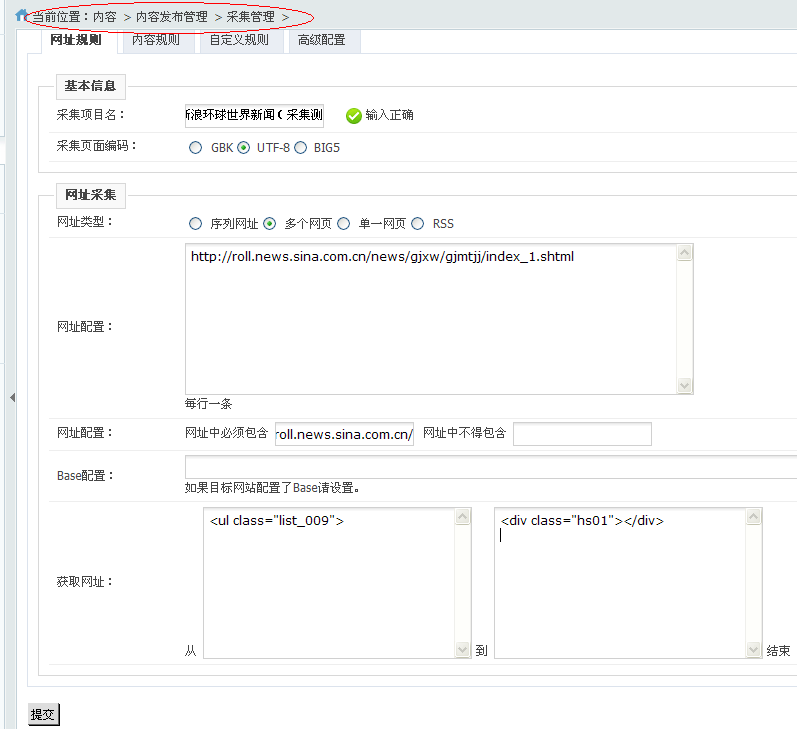The width and height of the screenshot is (797, 729).
Task: Click 采集管理 breadcrumb link
Action: click(251, 17)
